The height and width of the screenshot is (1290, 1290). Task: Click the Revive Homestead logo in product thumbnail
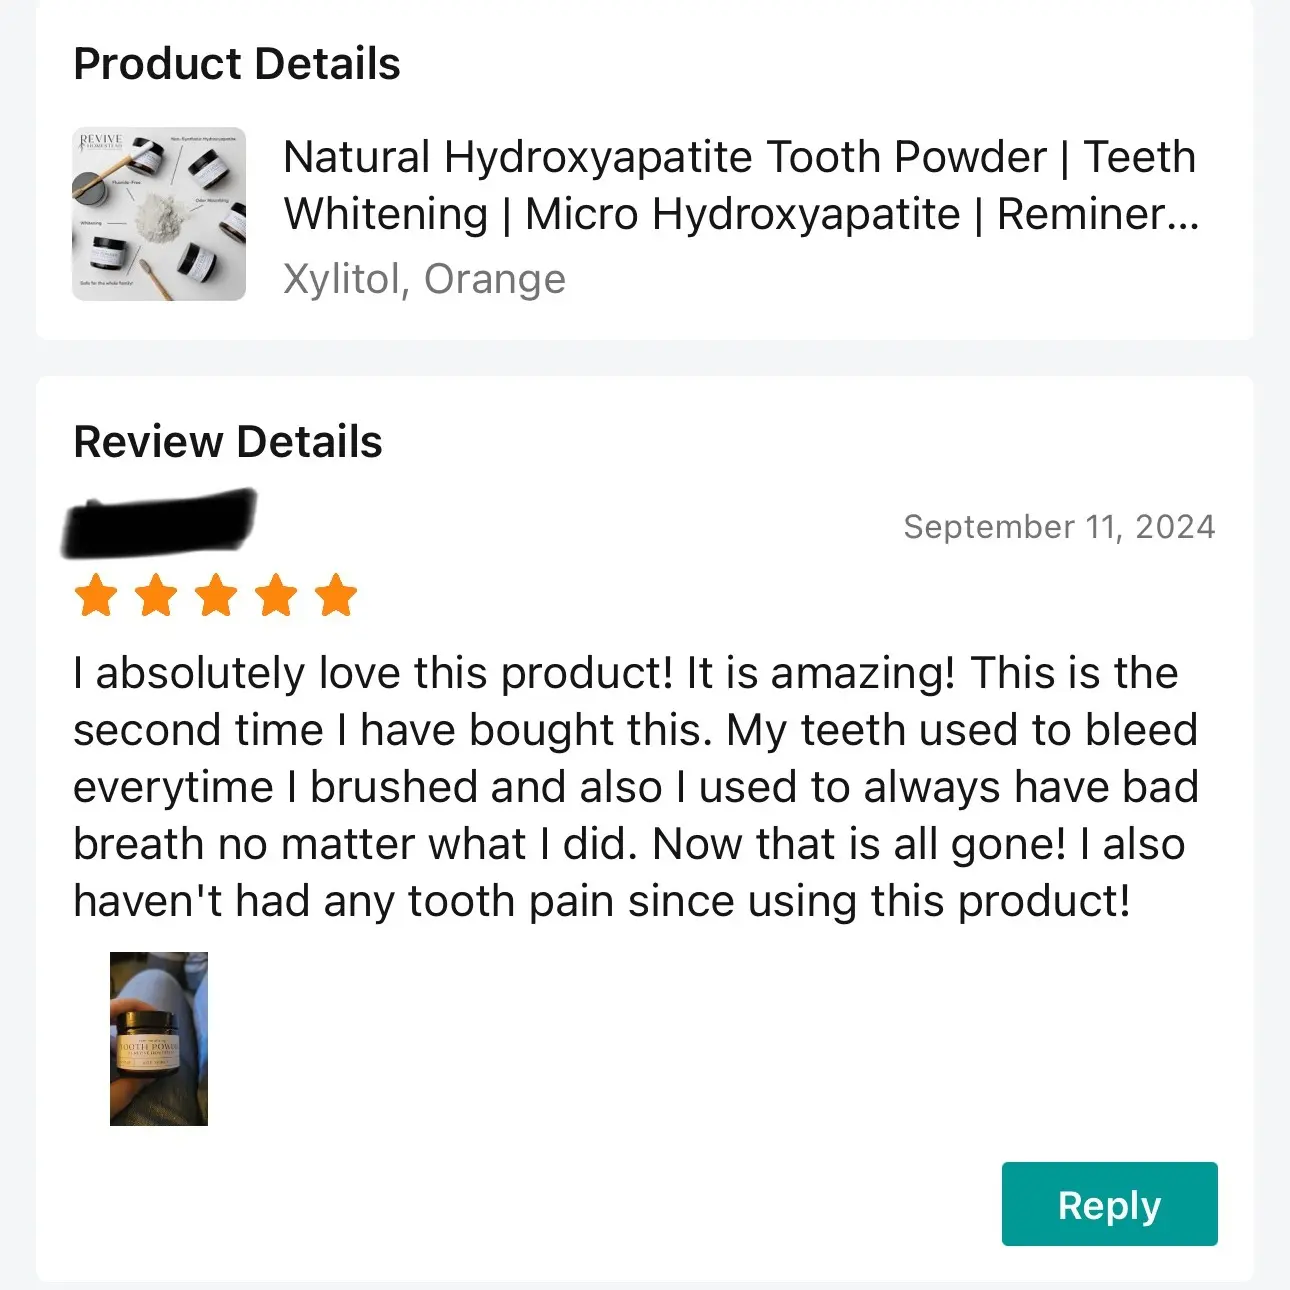[x=101, y=141]
